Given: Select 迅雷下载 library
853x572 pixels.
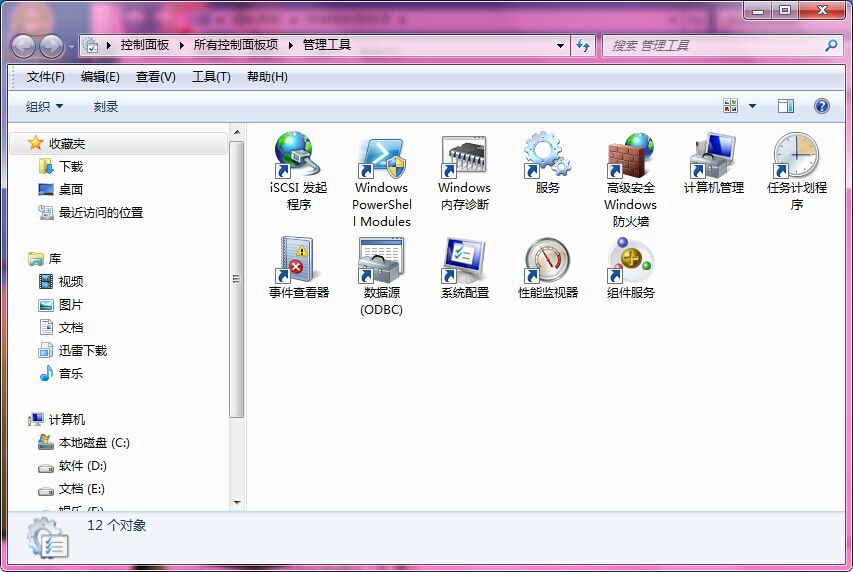Looking at the screenshot, I should coord(73,350).
